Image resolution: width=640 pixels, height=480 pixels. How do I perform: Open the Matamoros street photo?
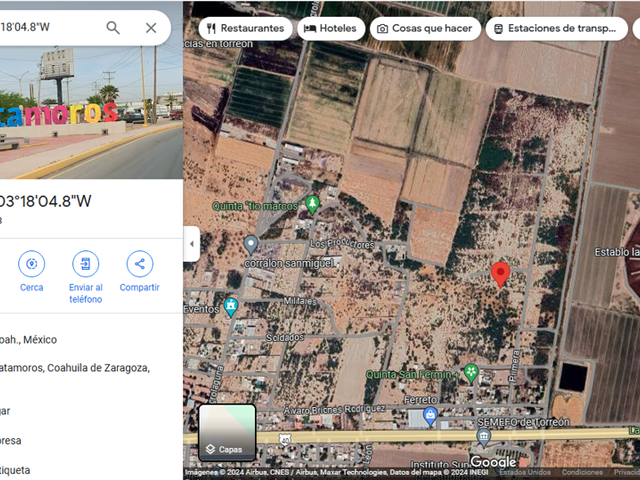click(91, 112)
